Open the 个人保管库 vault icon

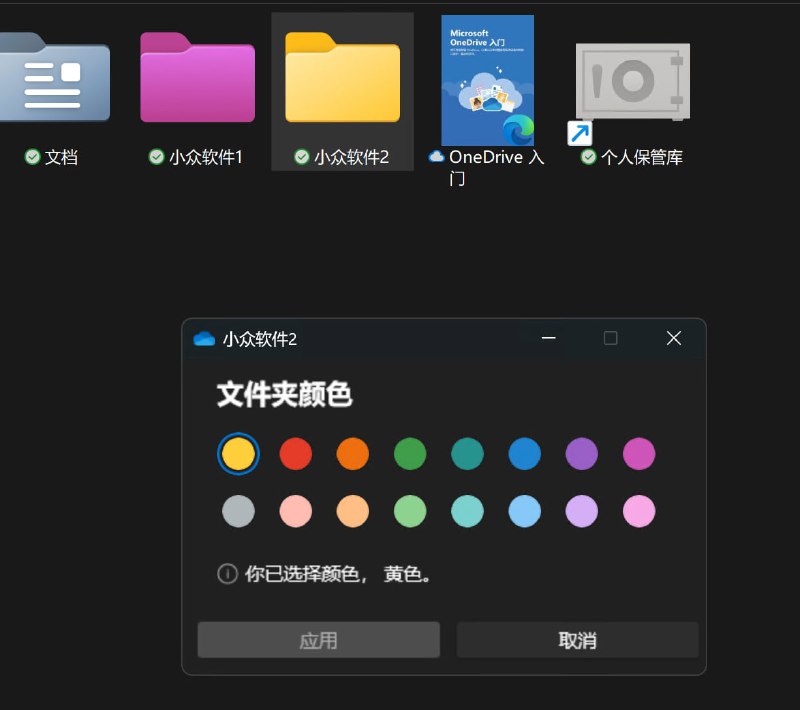[x=633, y=80]
